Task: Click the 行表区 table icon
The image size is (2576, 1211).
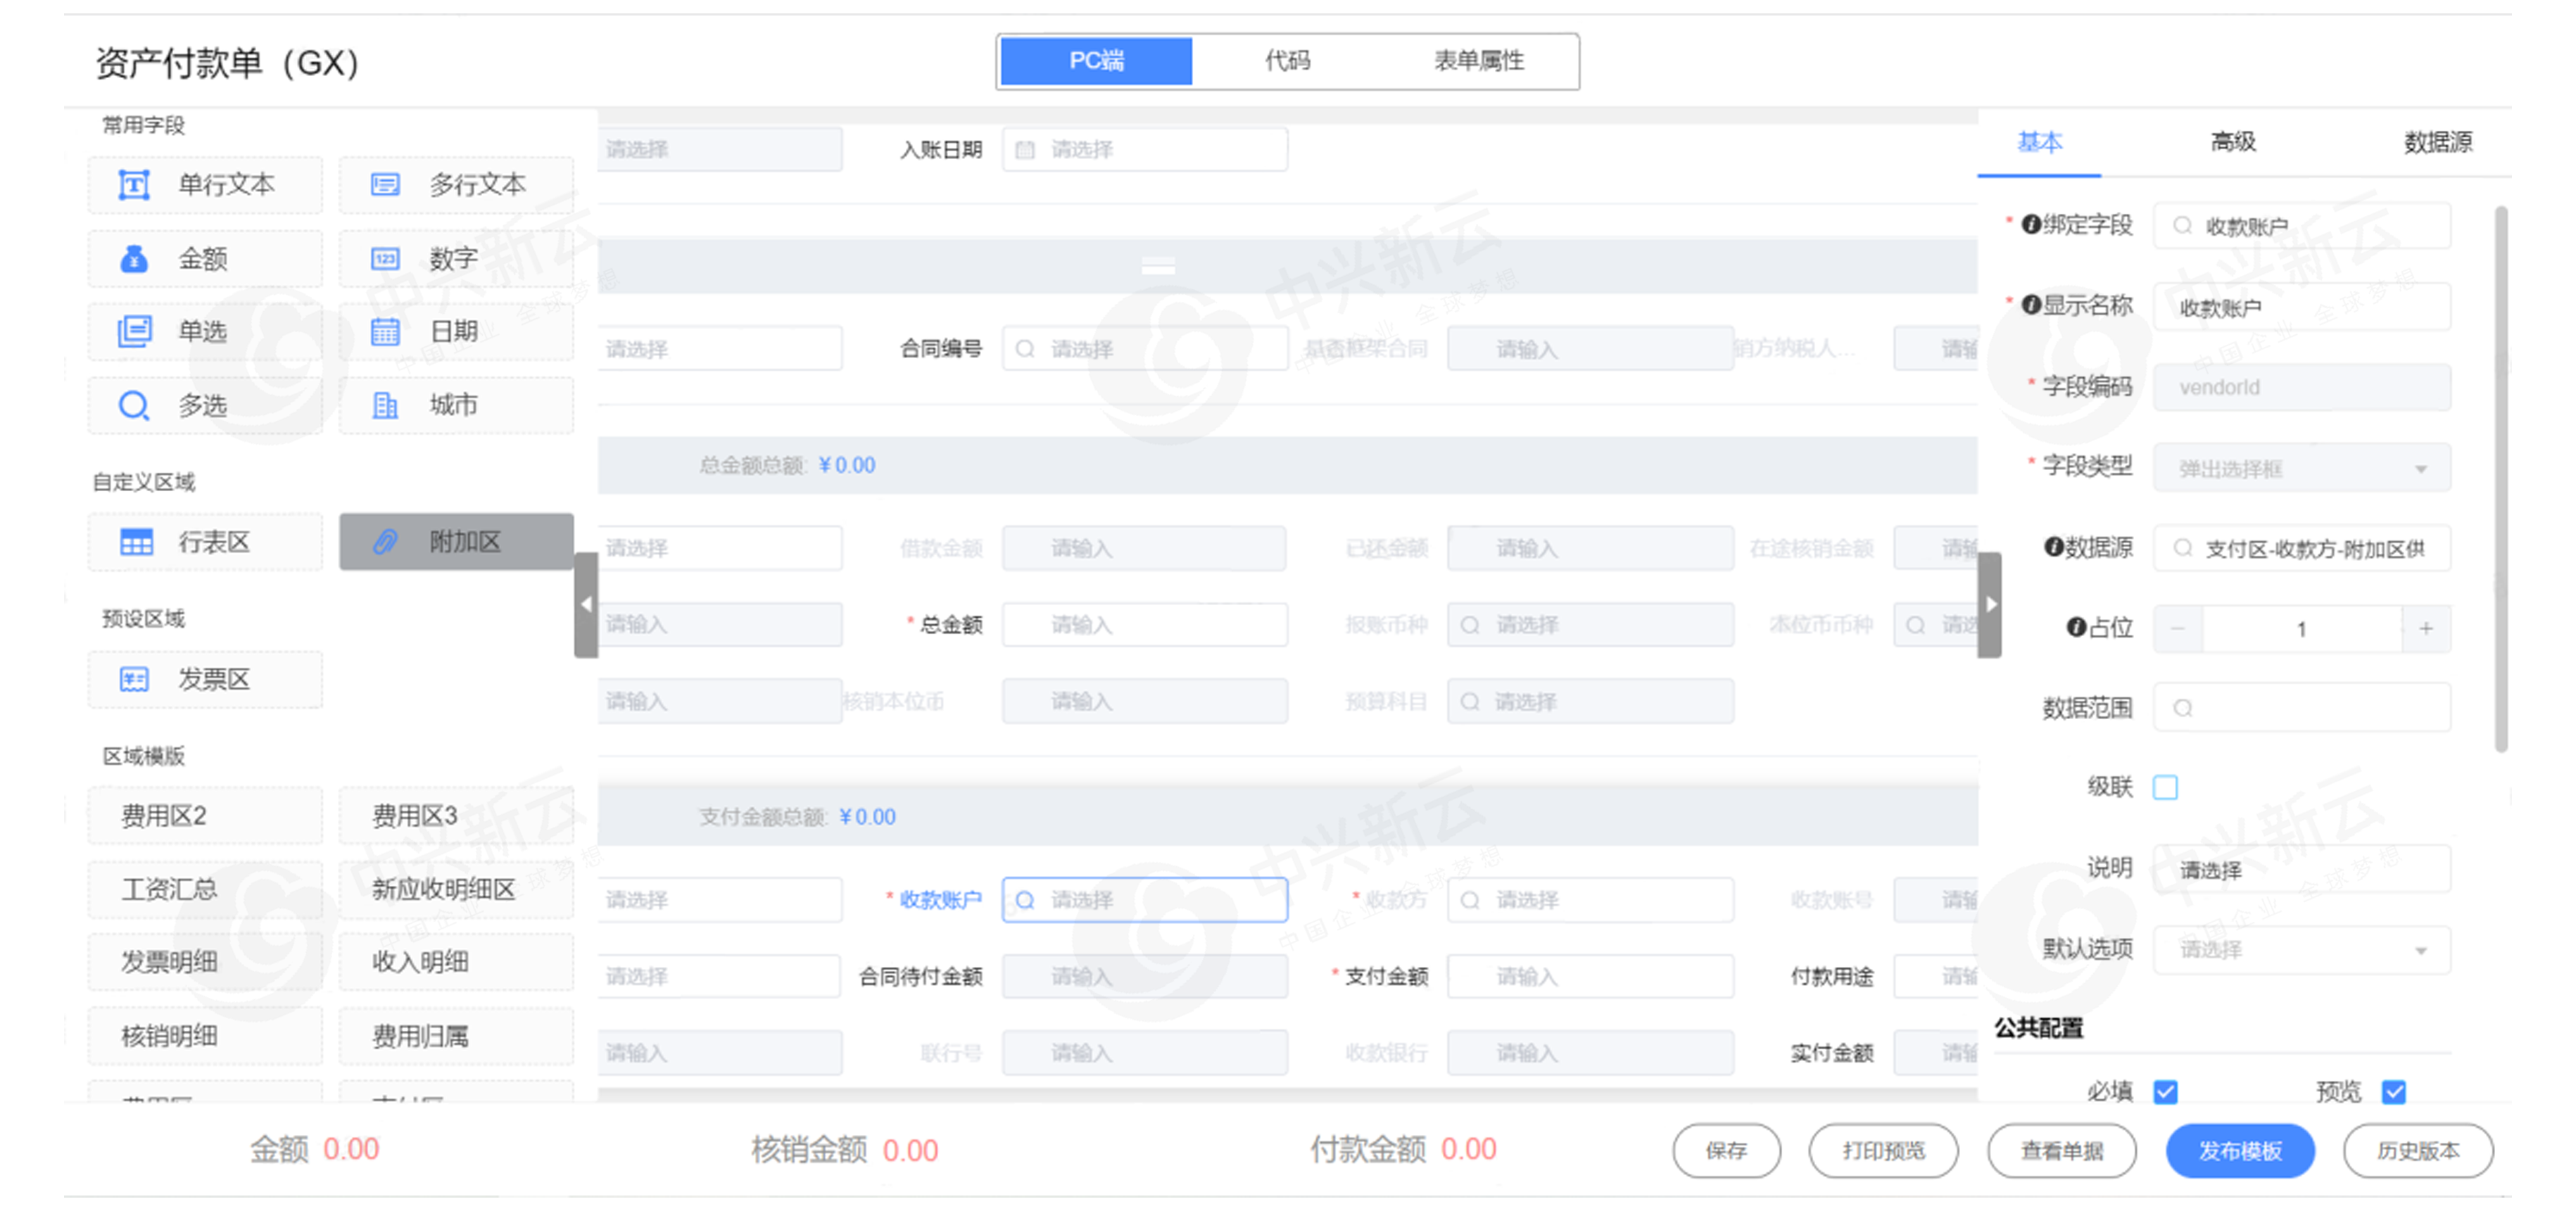Action: (136, 542)
